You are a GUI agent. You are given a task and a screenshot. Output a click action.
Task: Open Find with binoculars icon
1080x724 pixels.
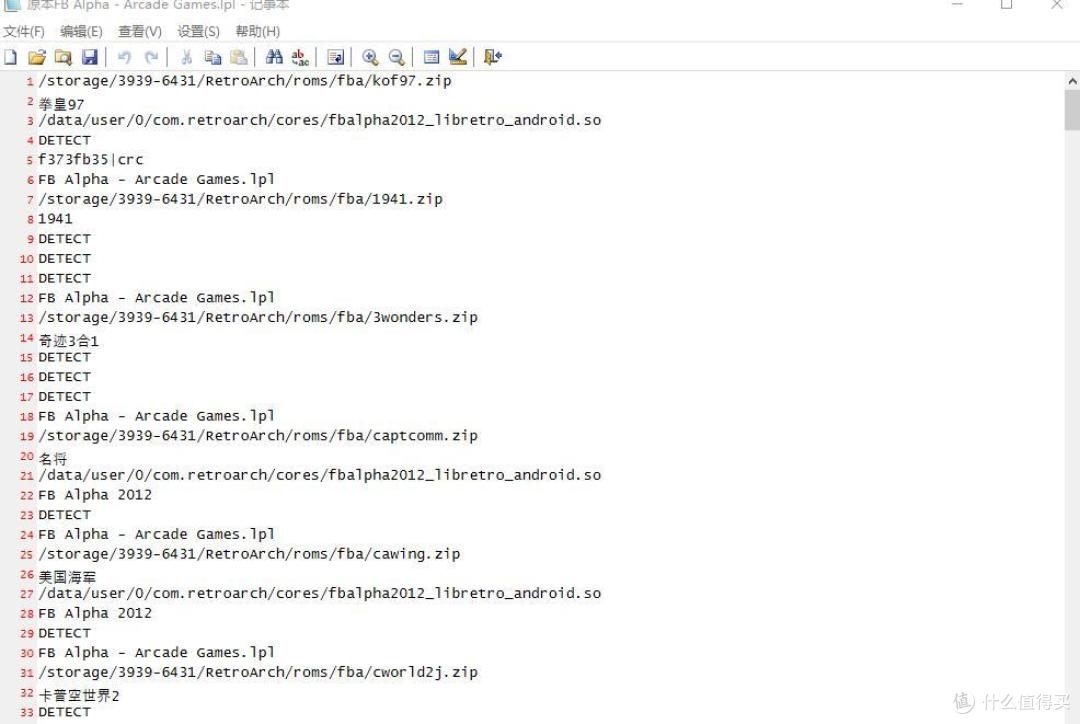point(274,57)
